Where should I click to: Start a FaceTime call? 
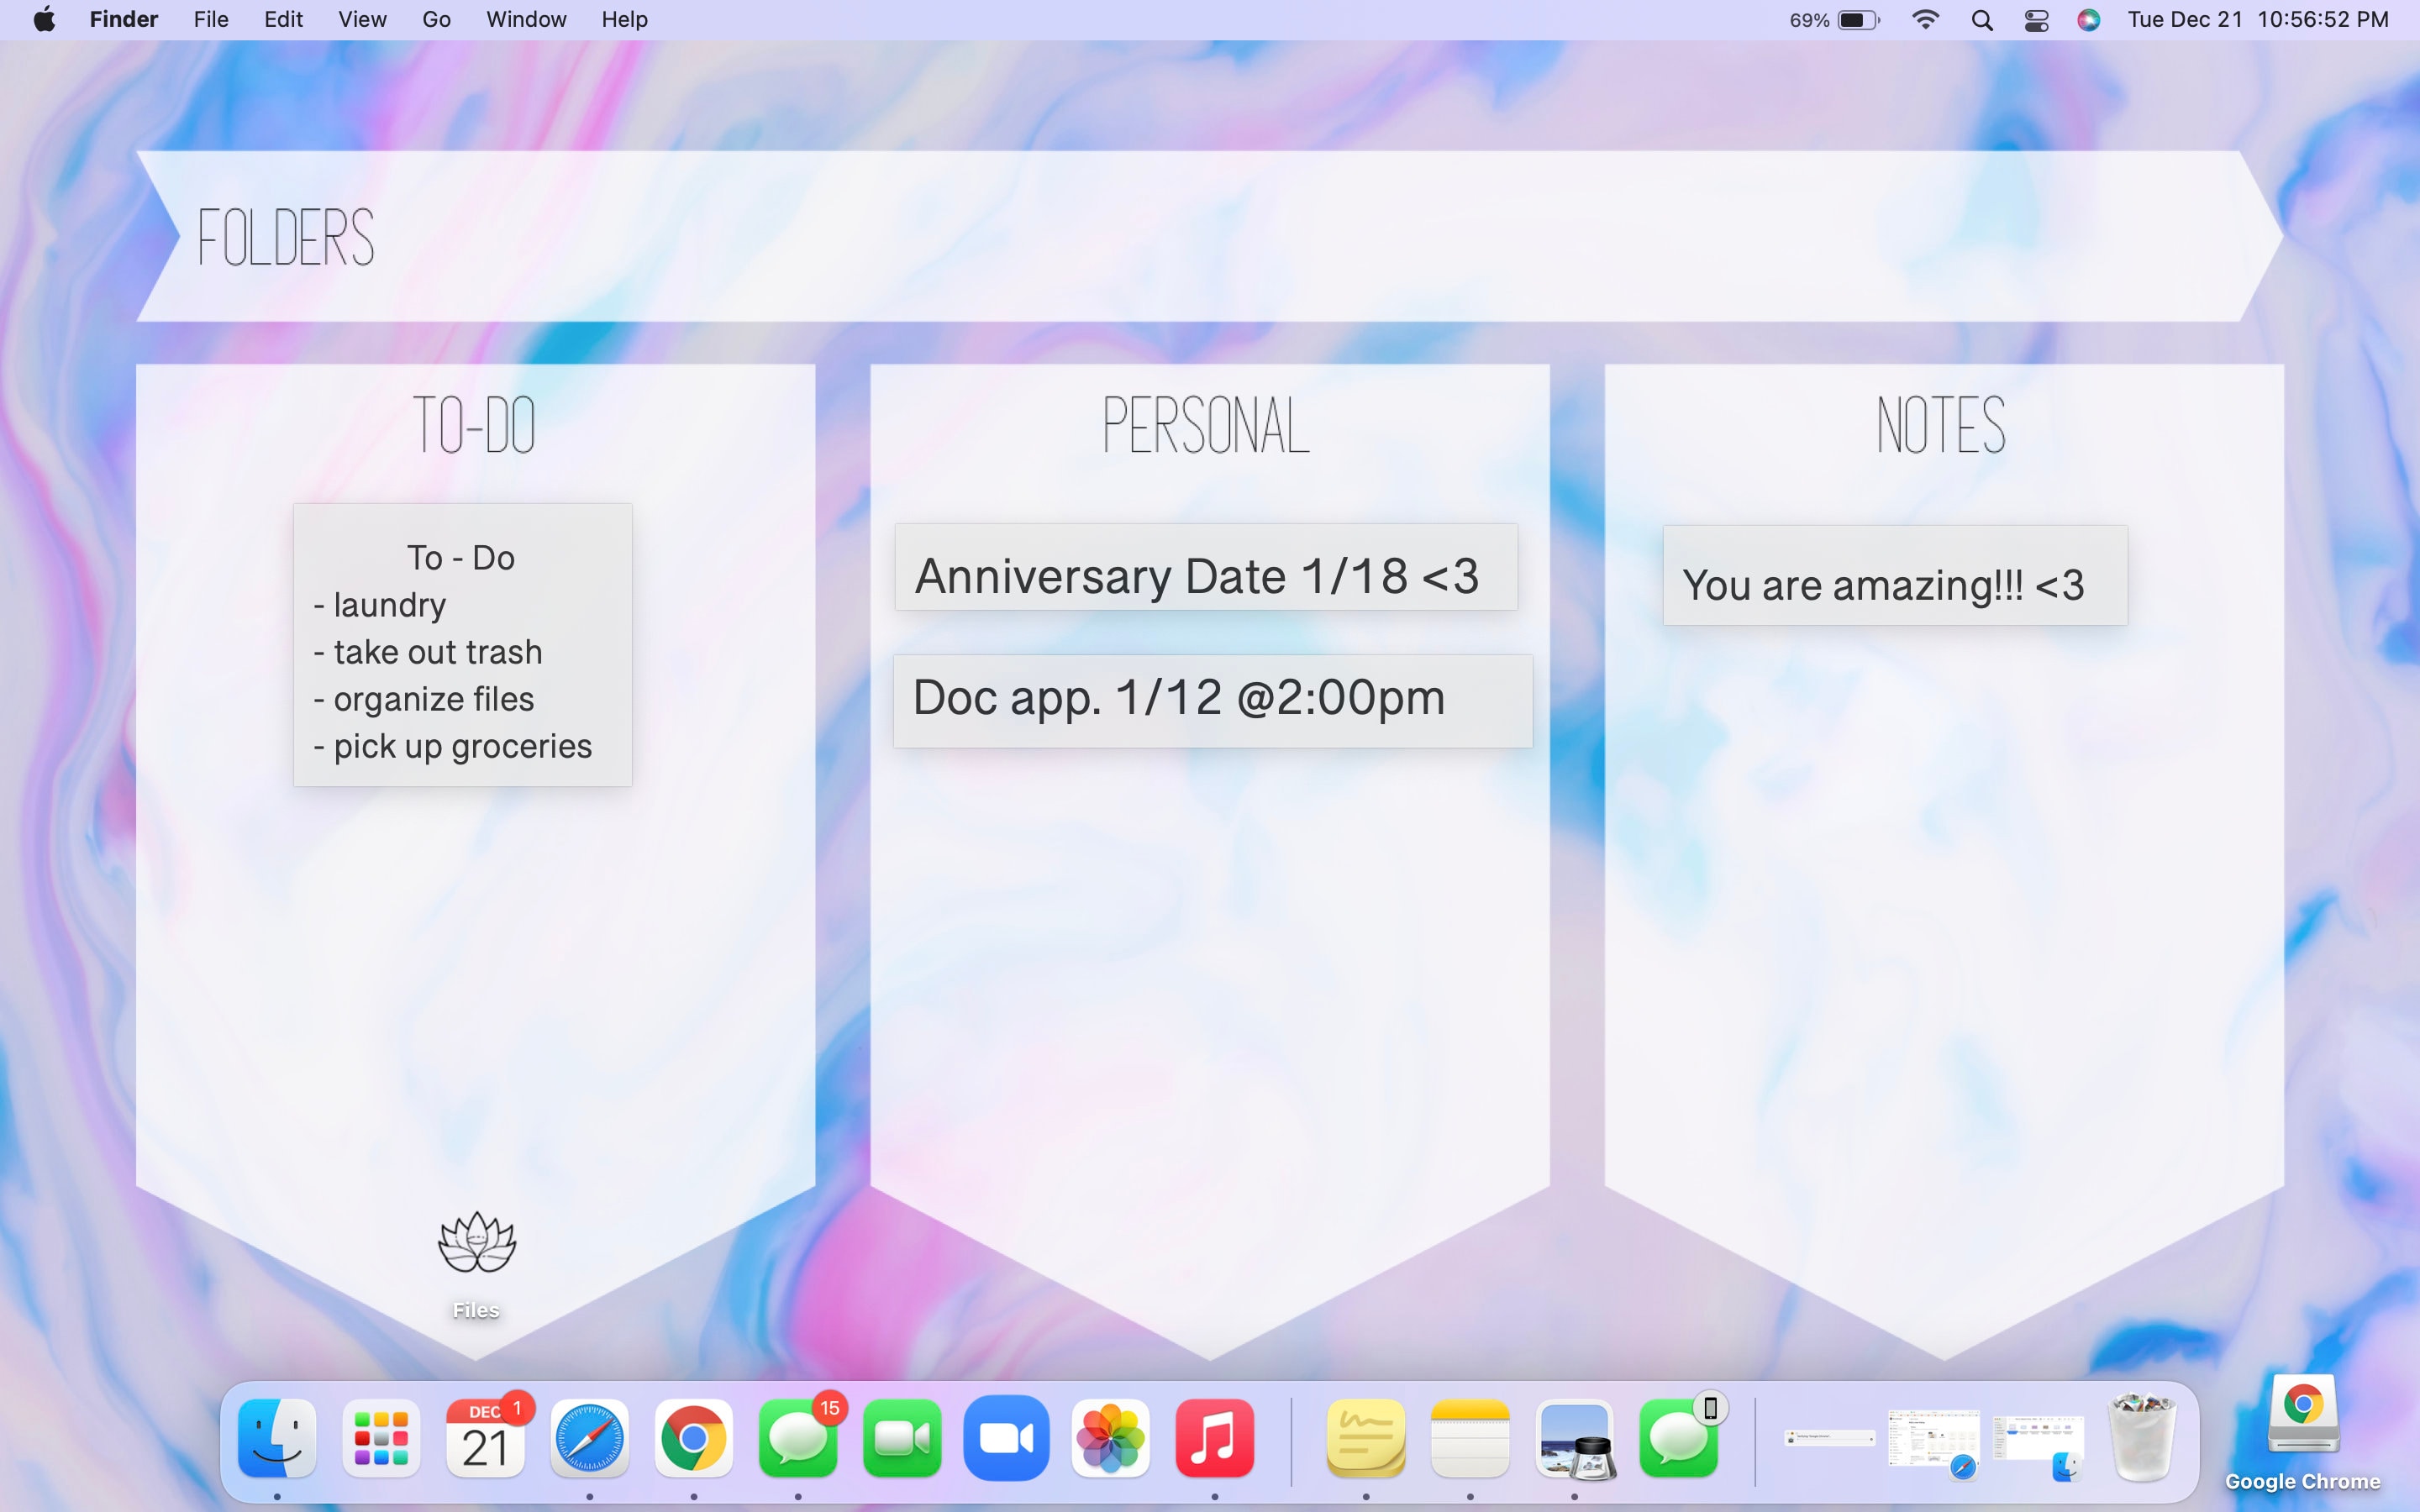pyautogui.click(x=902, y=1440)
